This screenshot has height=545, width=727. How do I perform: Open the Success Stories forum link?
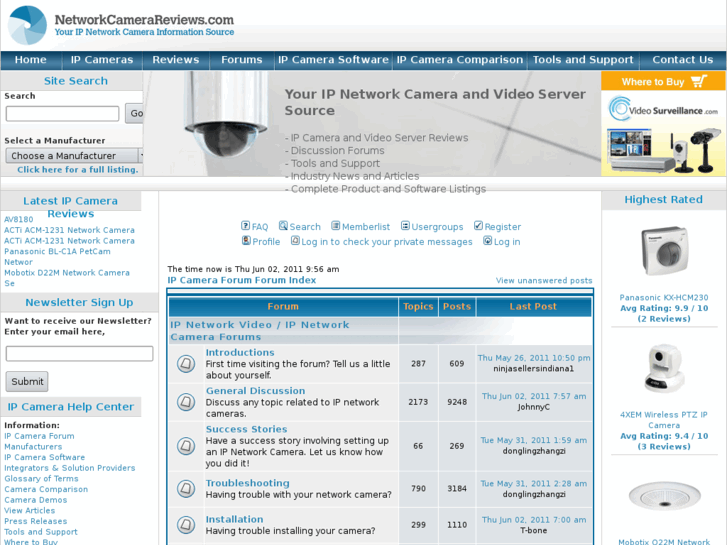247,430
